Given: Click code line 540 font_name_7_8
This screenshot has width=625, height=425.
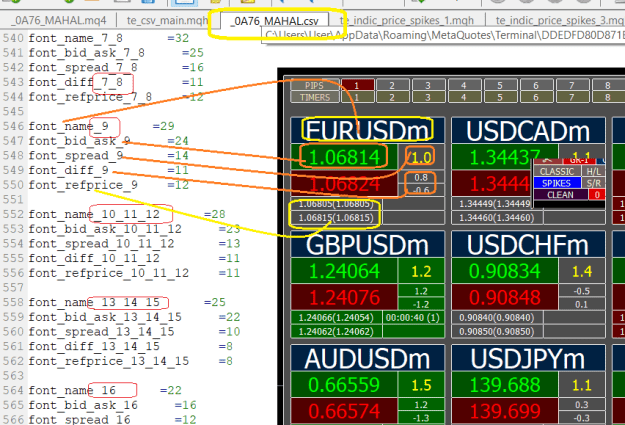Looking at the screenshot, I should tap(109, 38).
